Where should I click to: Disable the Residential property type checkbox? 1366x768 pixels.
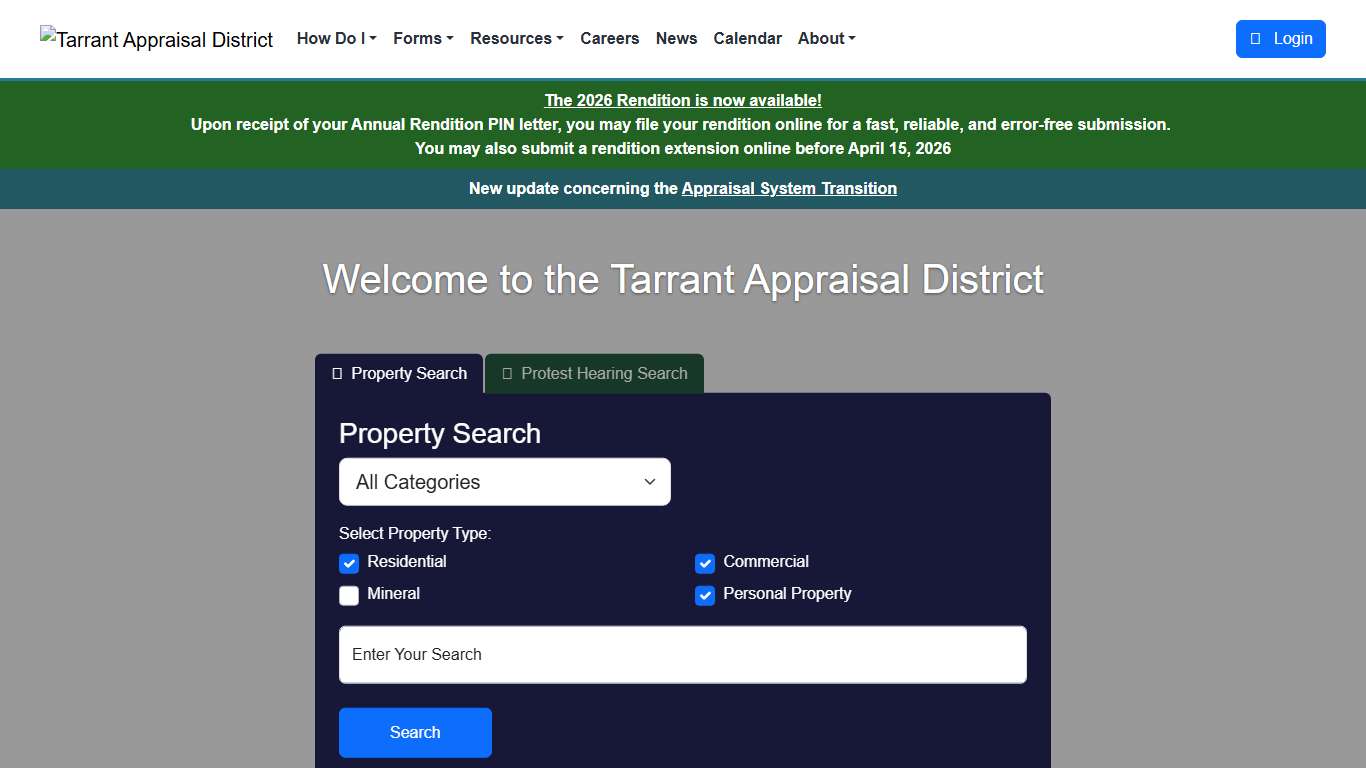(x=348, y=563)
